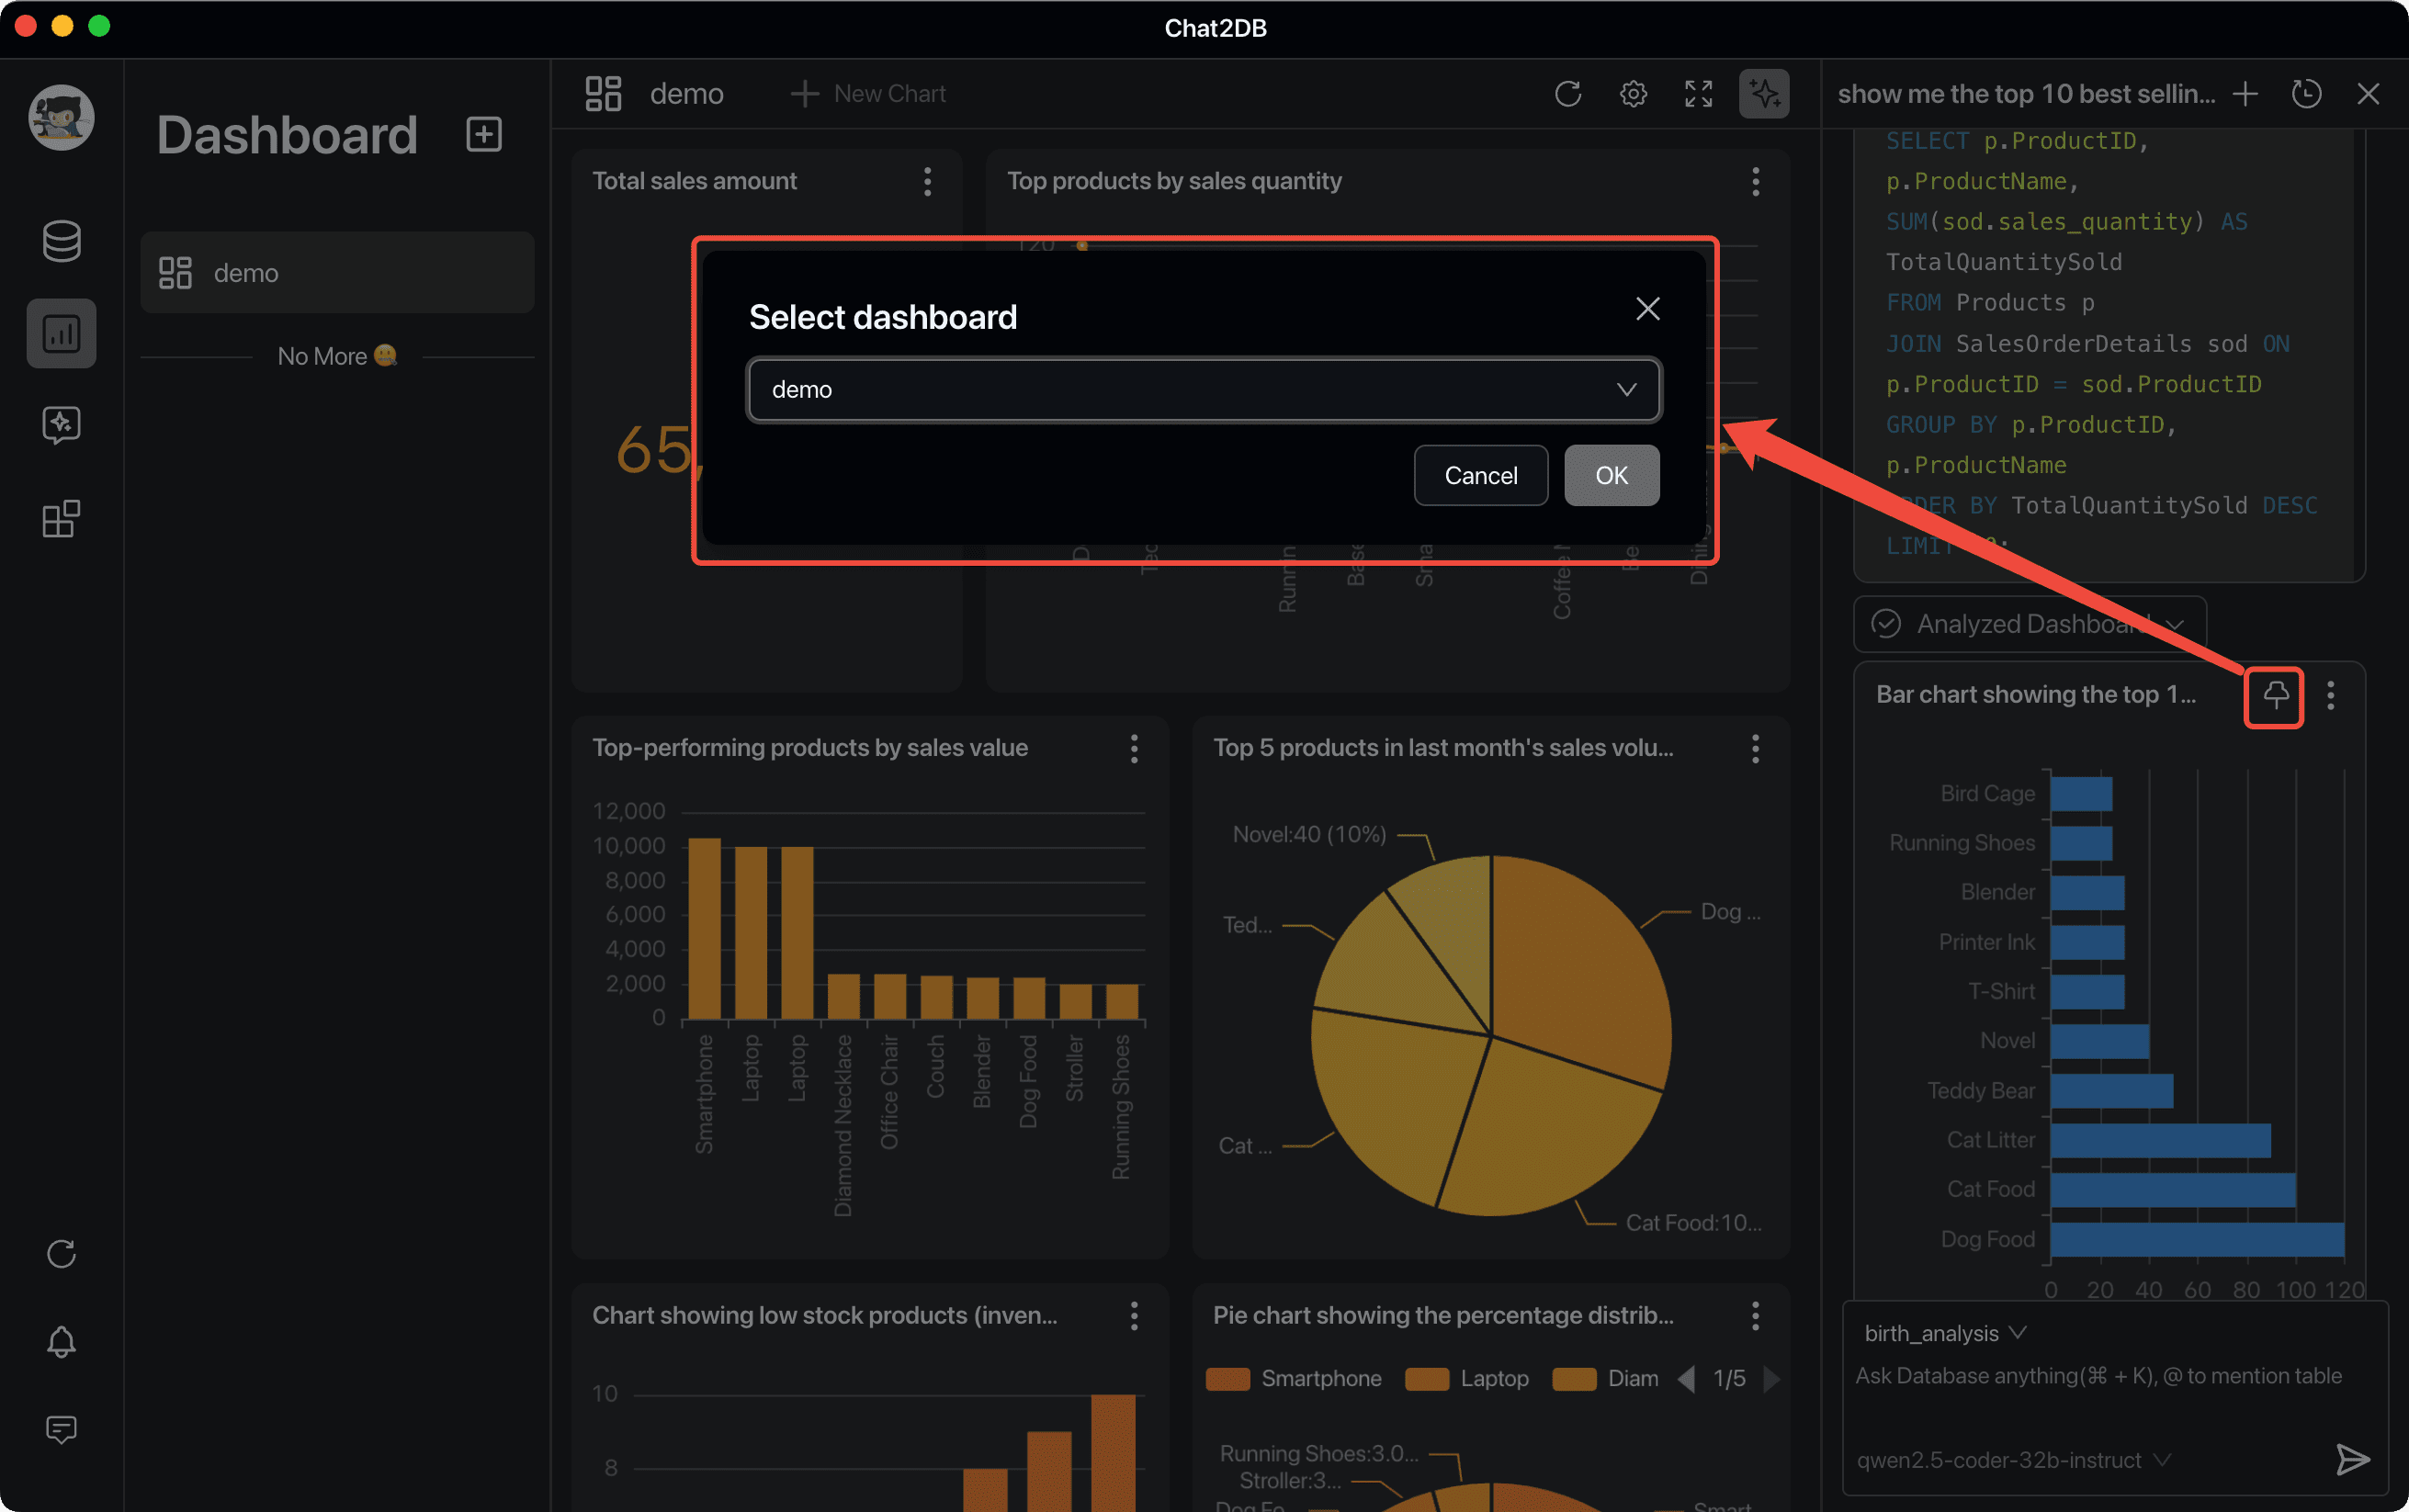The height and width of the screenshot is (1512, 2409).
Task: Open the user avatar profile
Action: (61, 118)
